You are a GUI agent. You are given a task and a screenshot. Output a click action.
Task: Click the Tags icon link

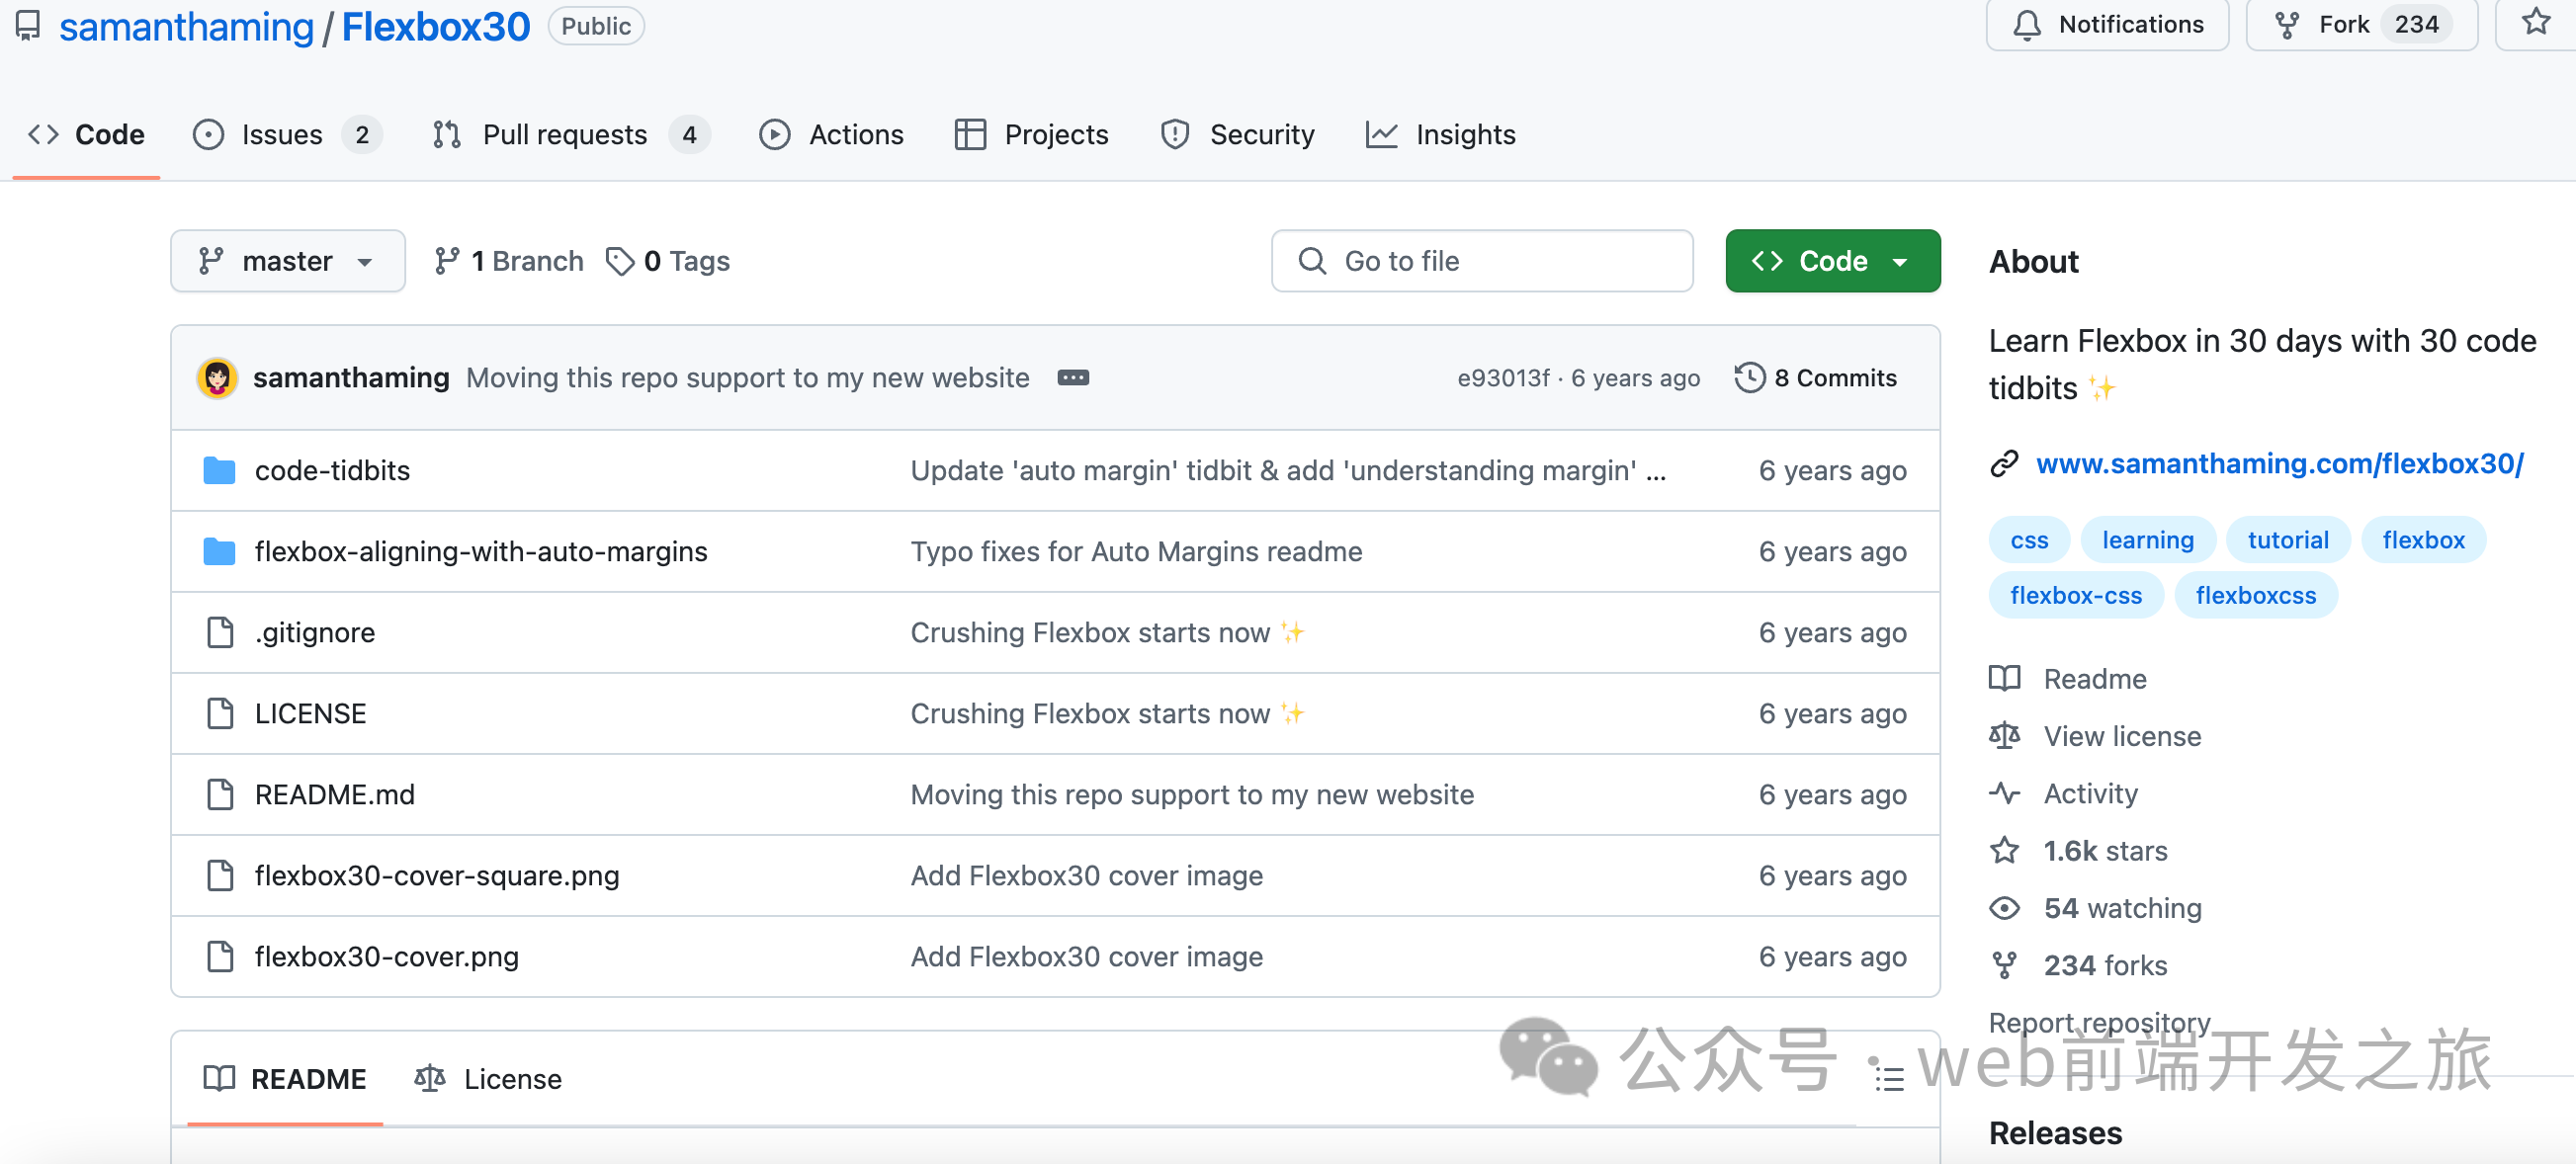620,261
